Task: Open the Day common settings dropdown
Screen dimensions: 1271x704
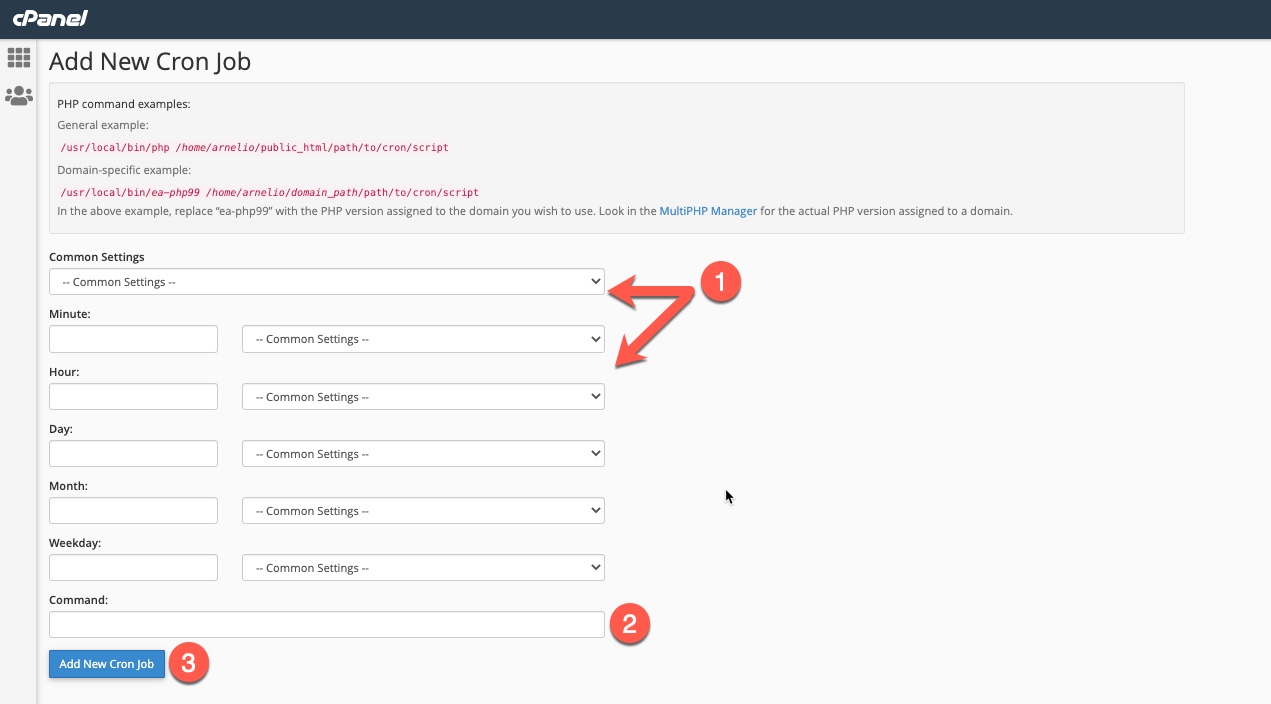Action: pos(423,454)
